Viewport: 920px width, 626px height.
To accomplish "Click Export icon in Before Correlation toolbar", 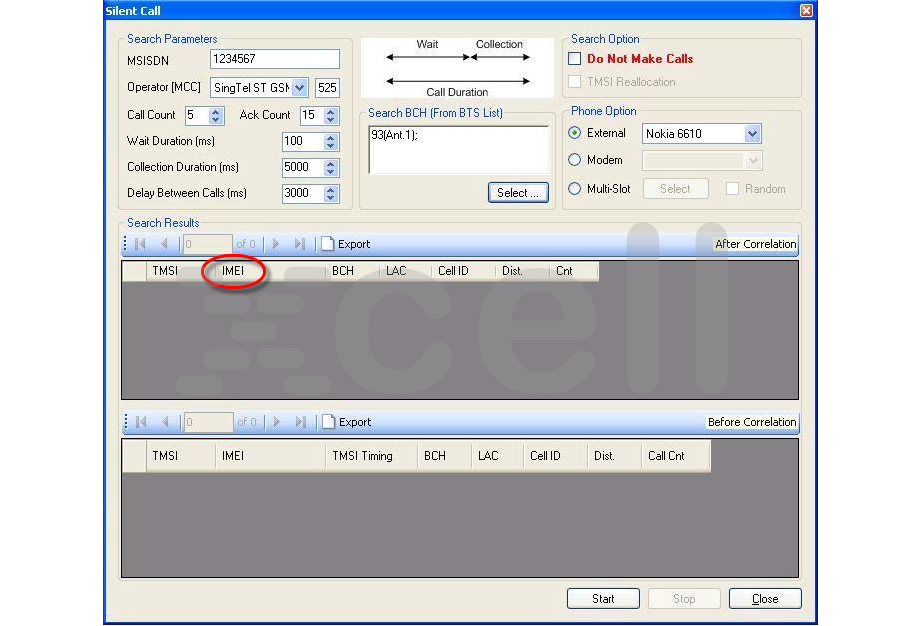I will tap(328, 422).
